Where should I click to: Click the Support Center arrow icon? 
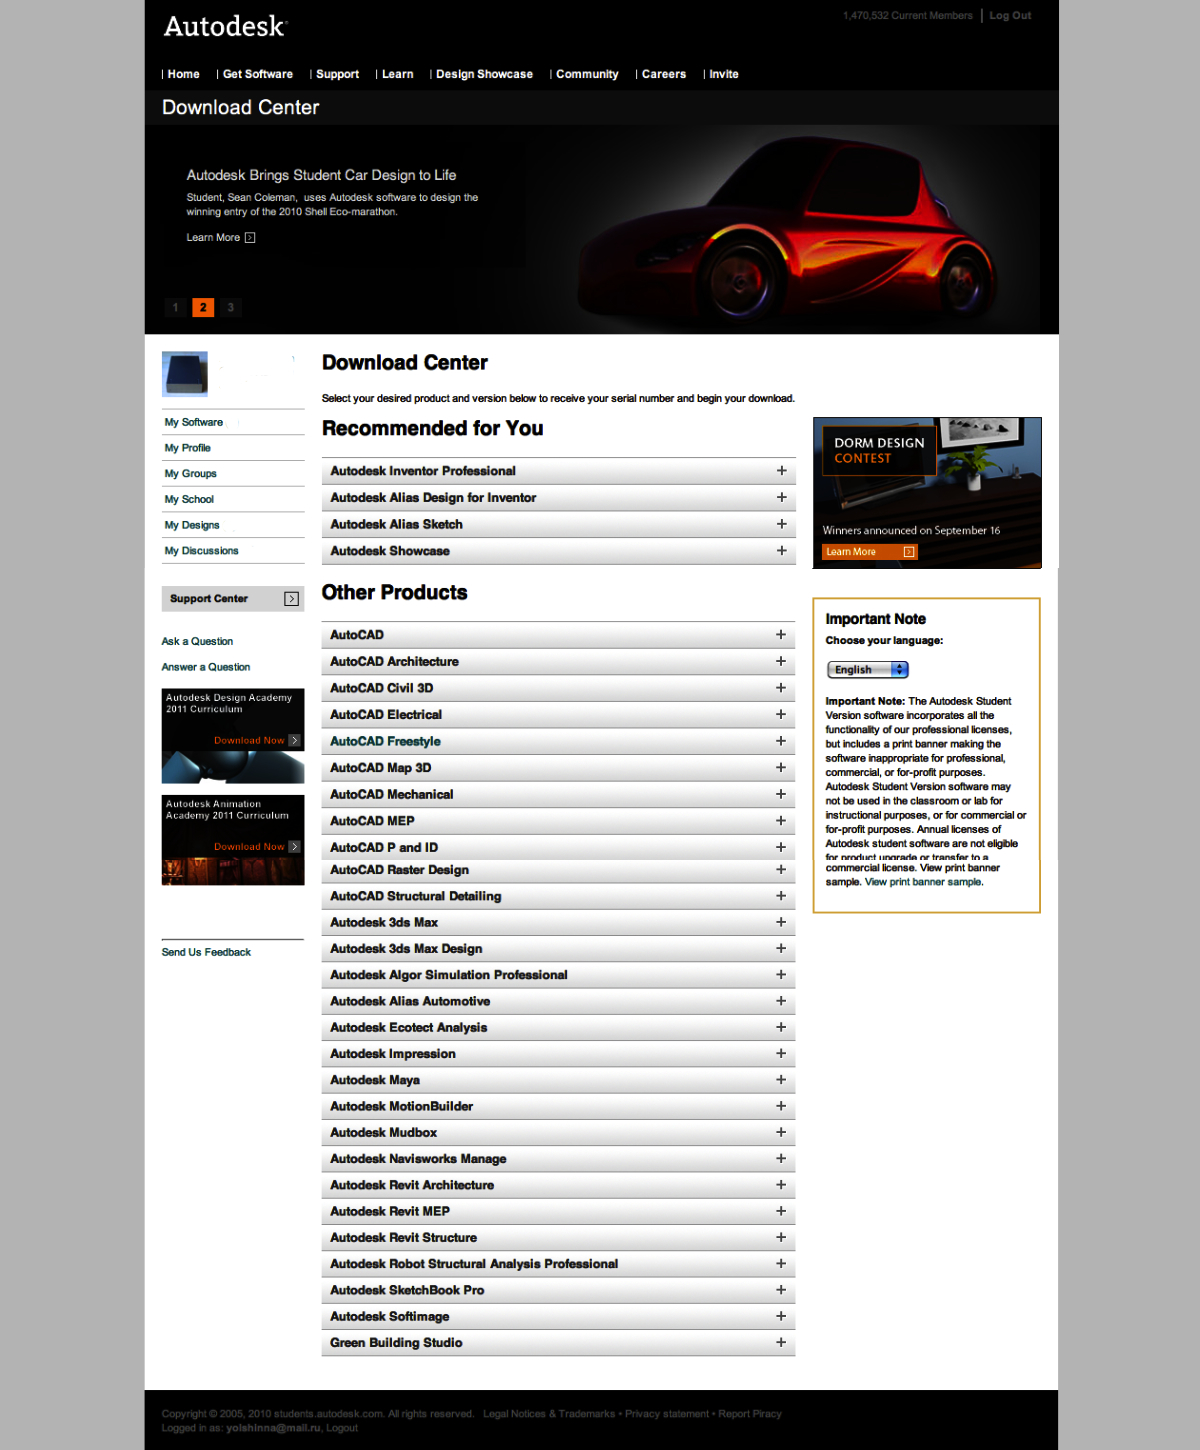point(291,599)
